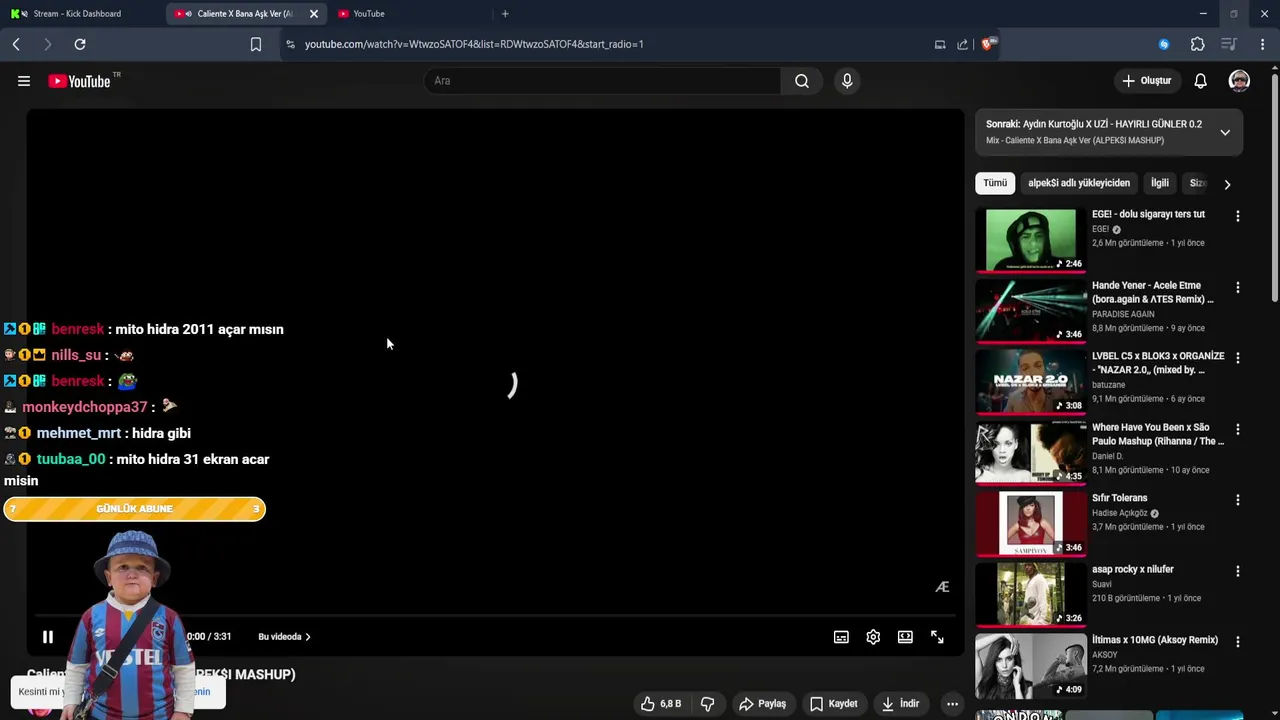Open browser main menu dots
The width and height of the screenshot is (1280, 720).
click(1263, 44)
